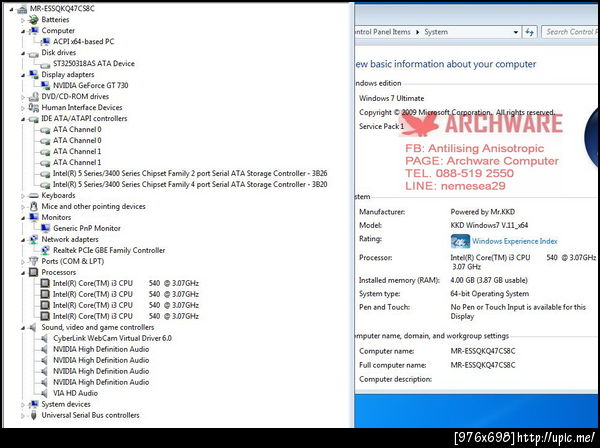This screenshot has height=448, width=600.
Task: Click the DVD/CD-ROM drives icon
Action: pos(34,96)
